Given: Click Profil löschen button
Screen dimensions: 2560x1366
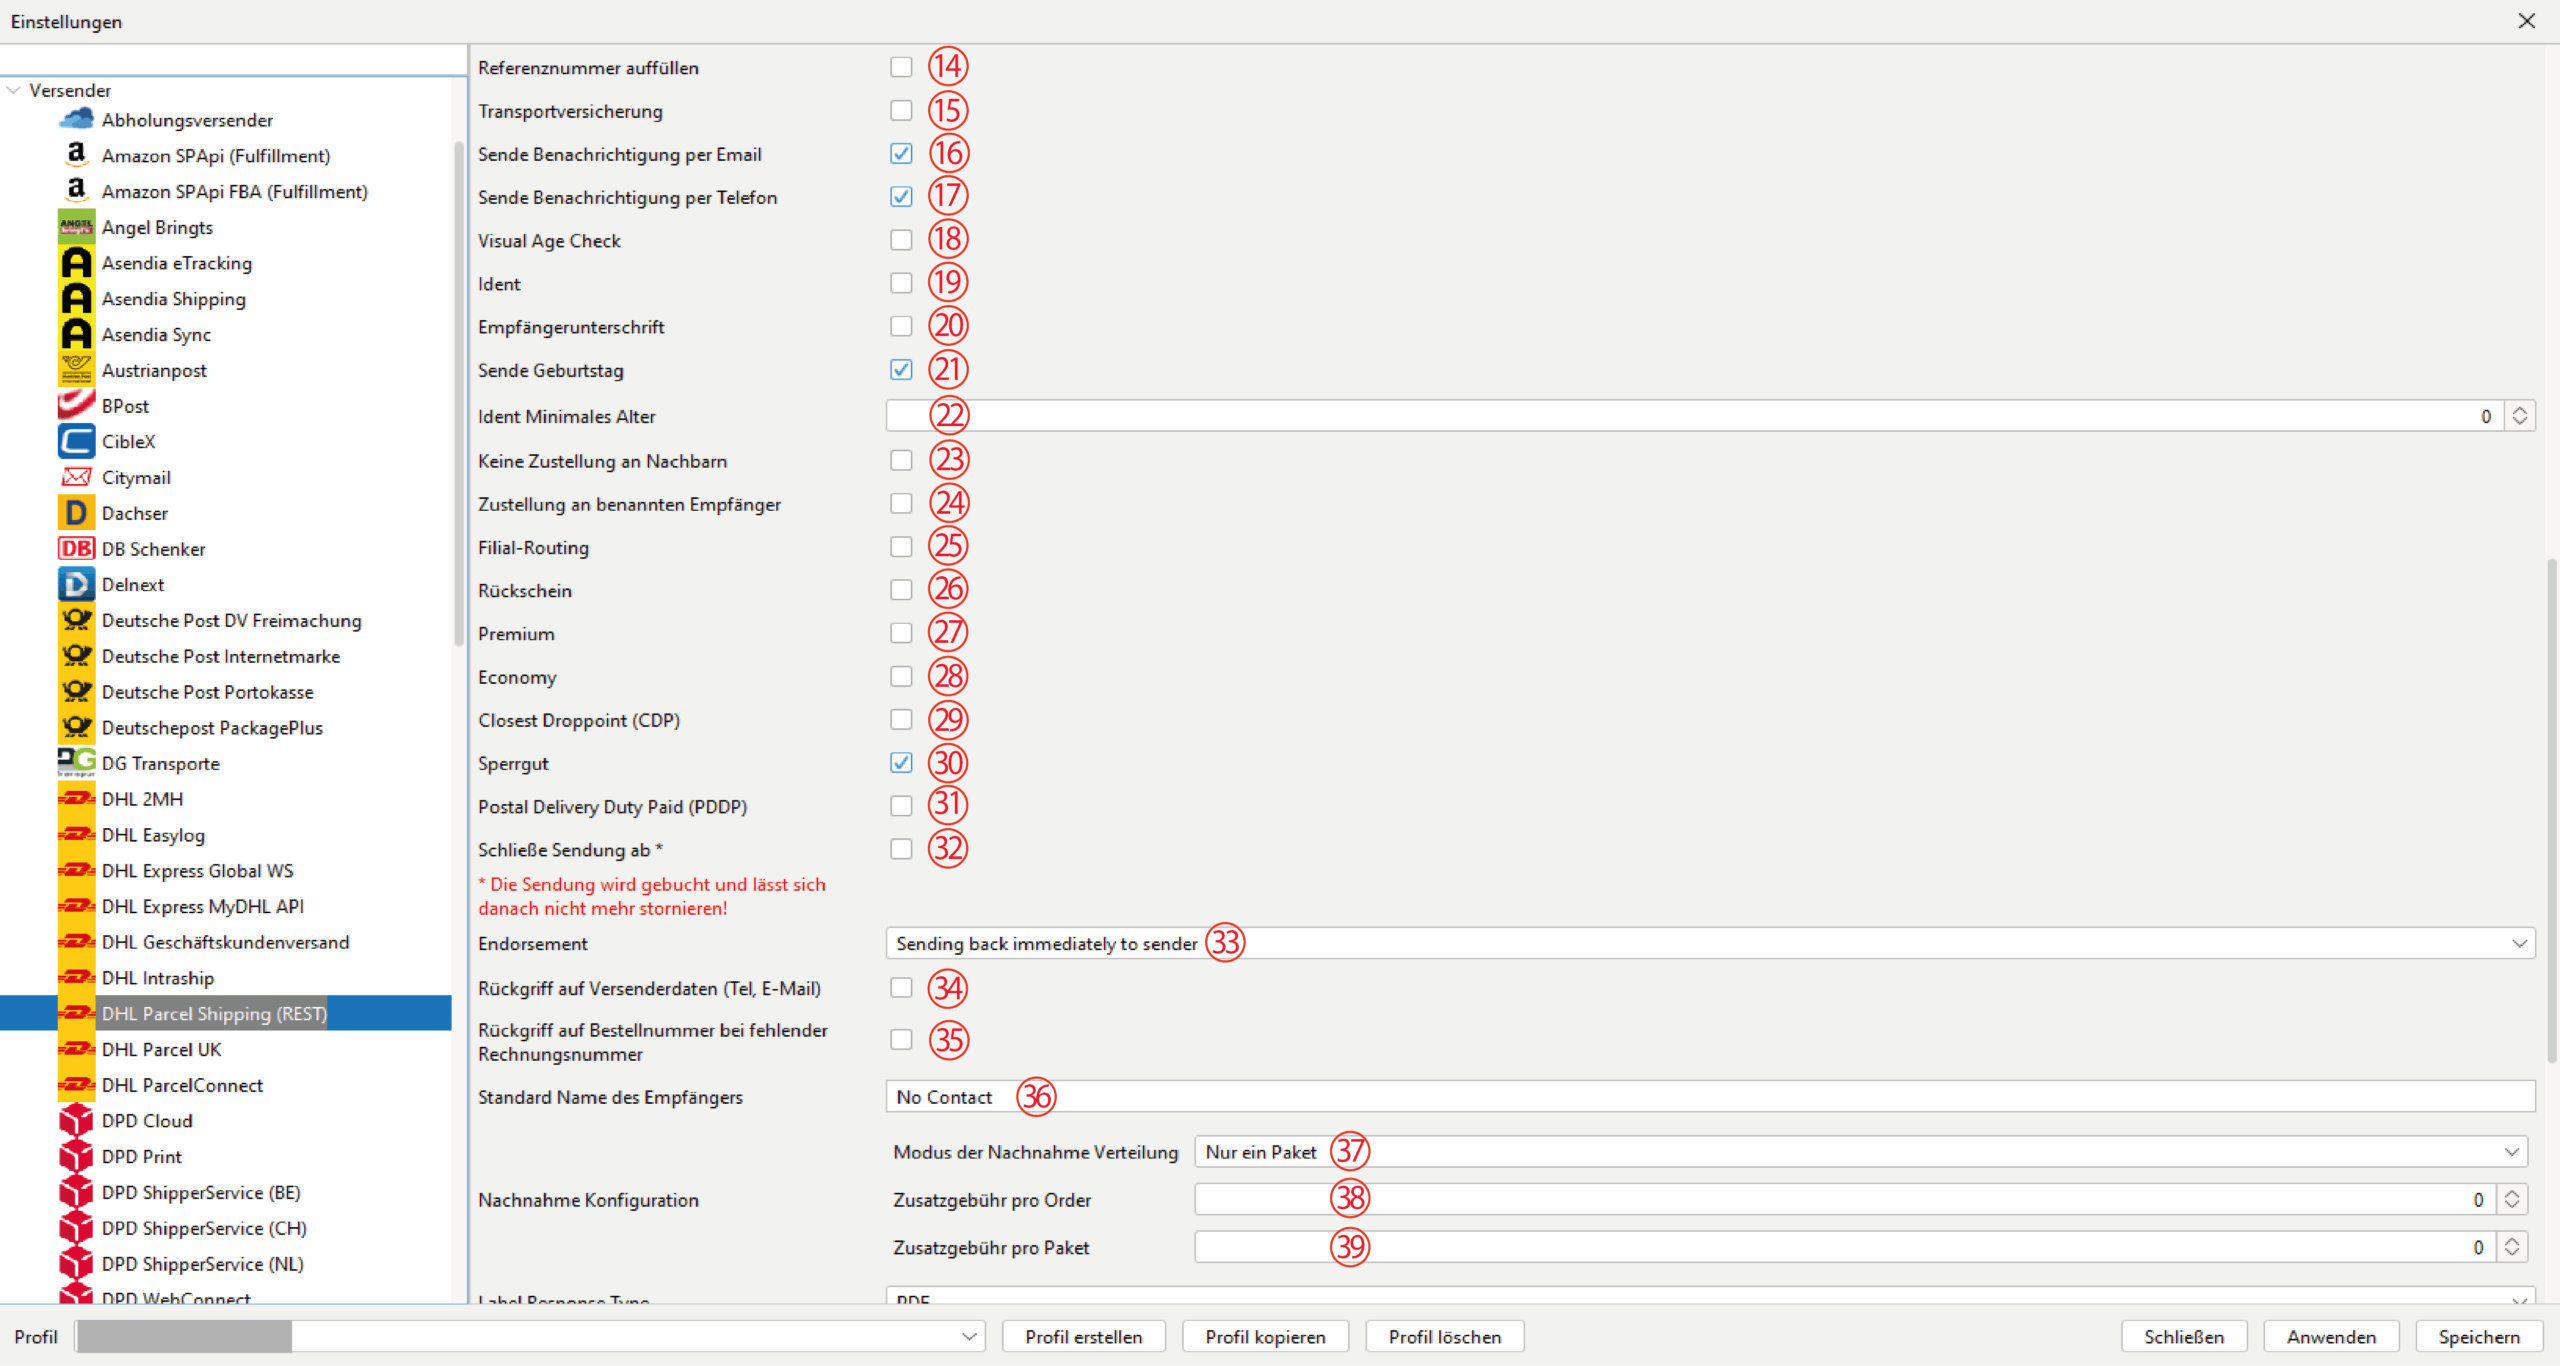Looking at the screenshot, I should click(1445, 1337).
